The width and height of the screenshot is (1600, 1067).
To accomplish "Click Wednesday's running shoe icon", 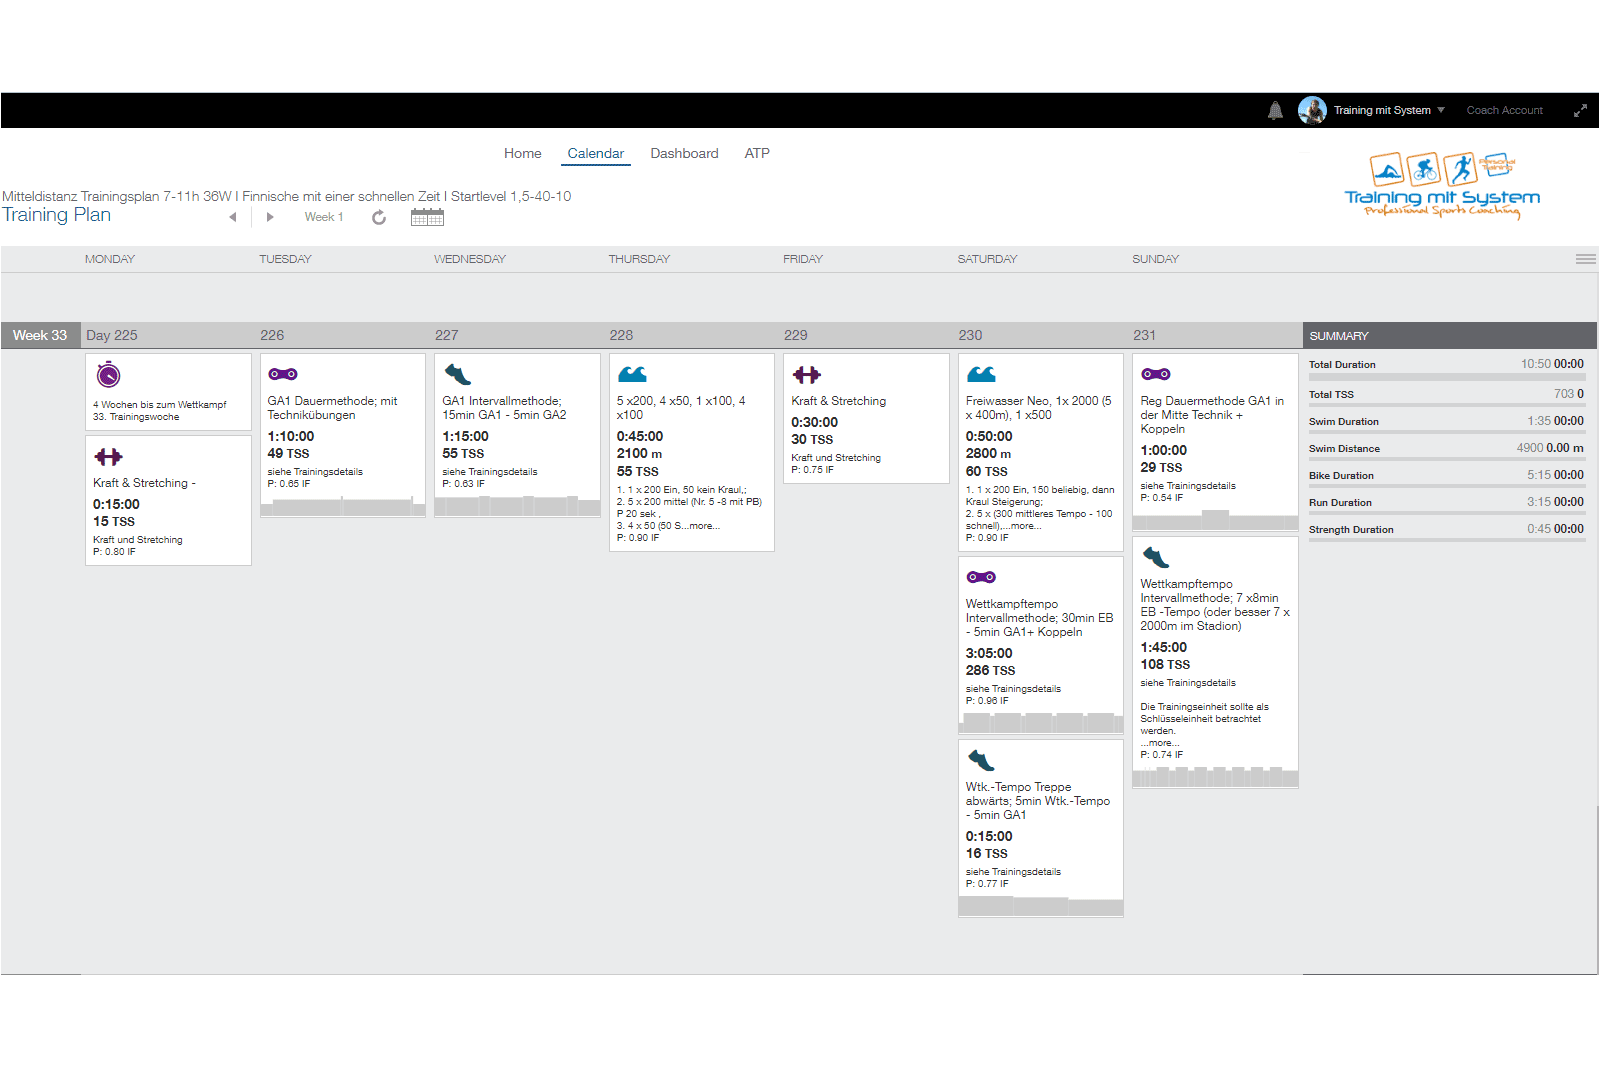I will (458, 375).
